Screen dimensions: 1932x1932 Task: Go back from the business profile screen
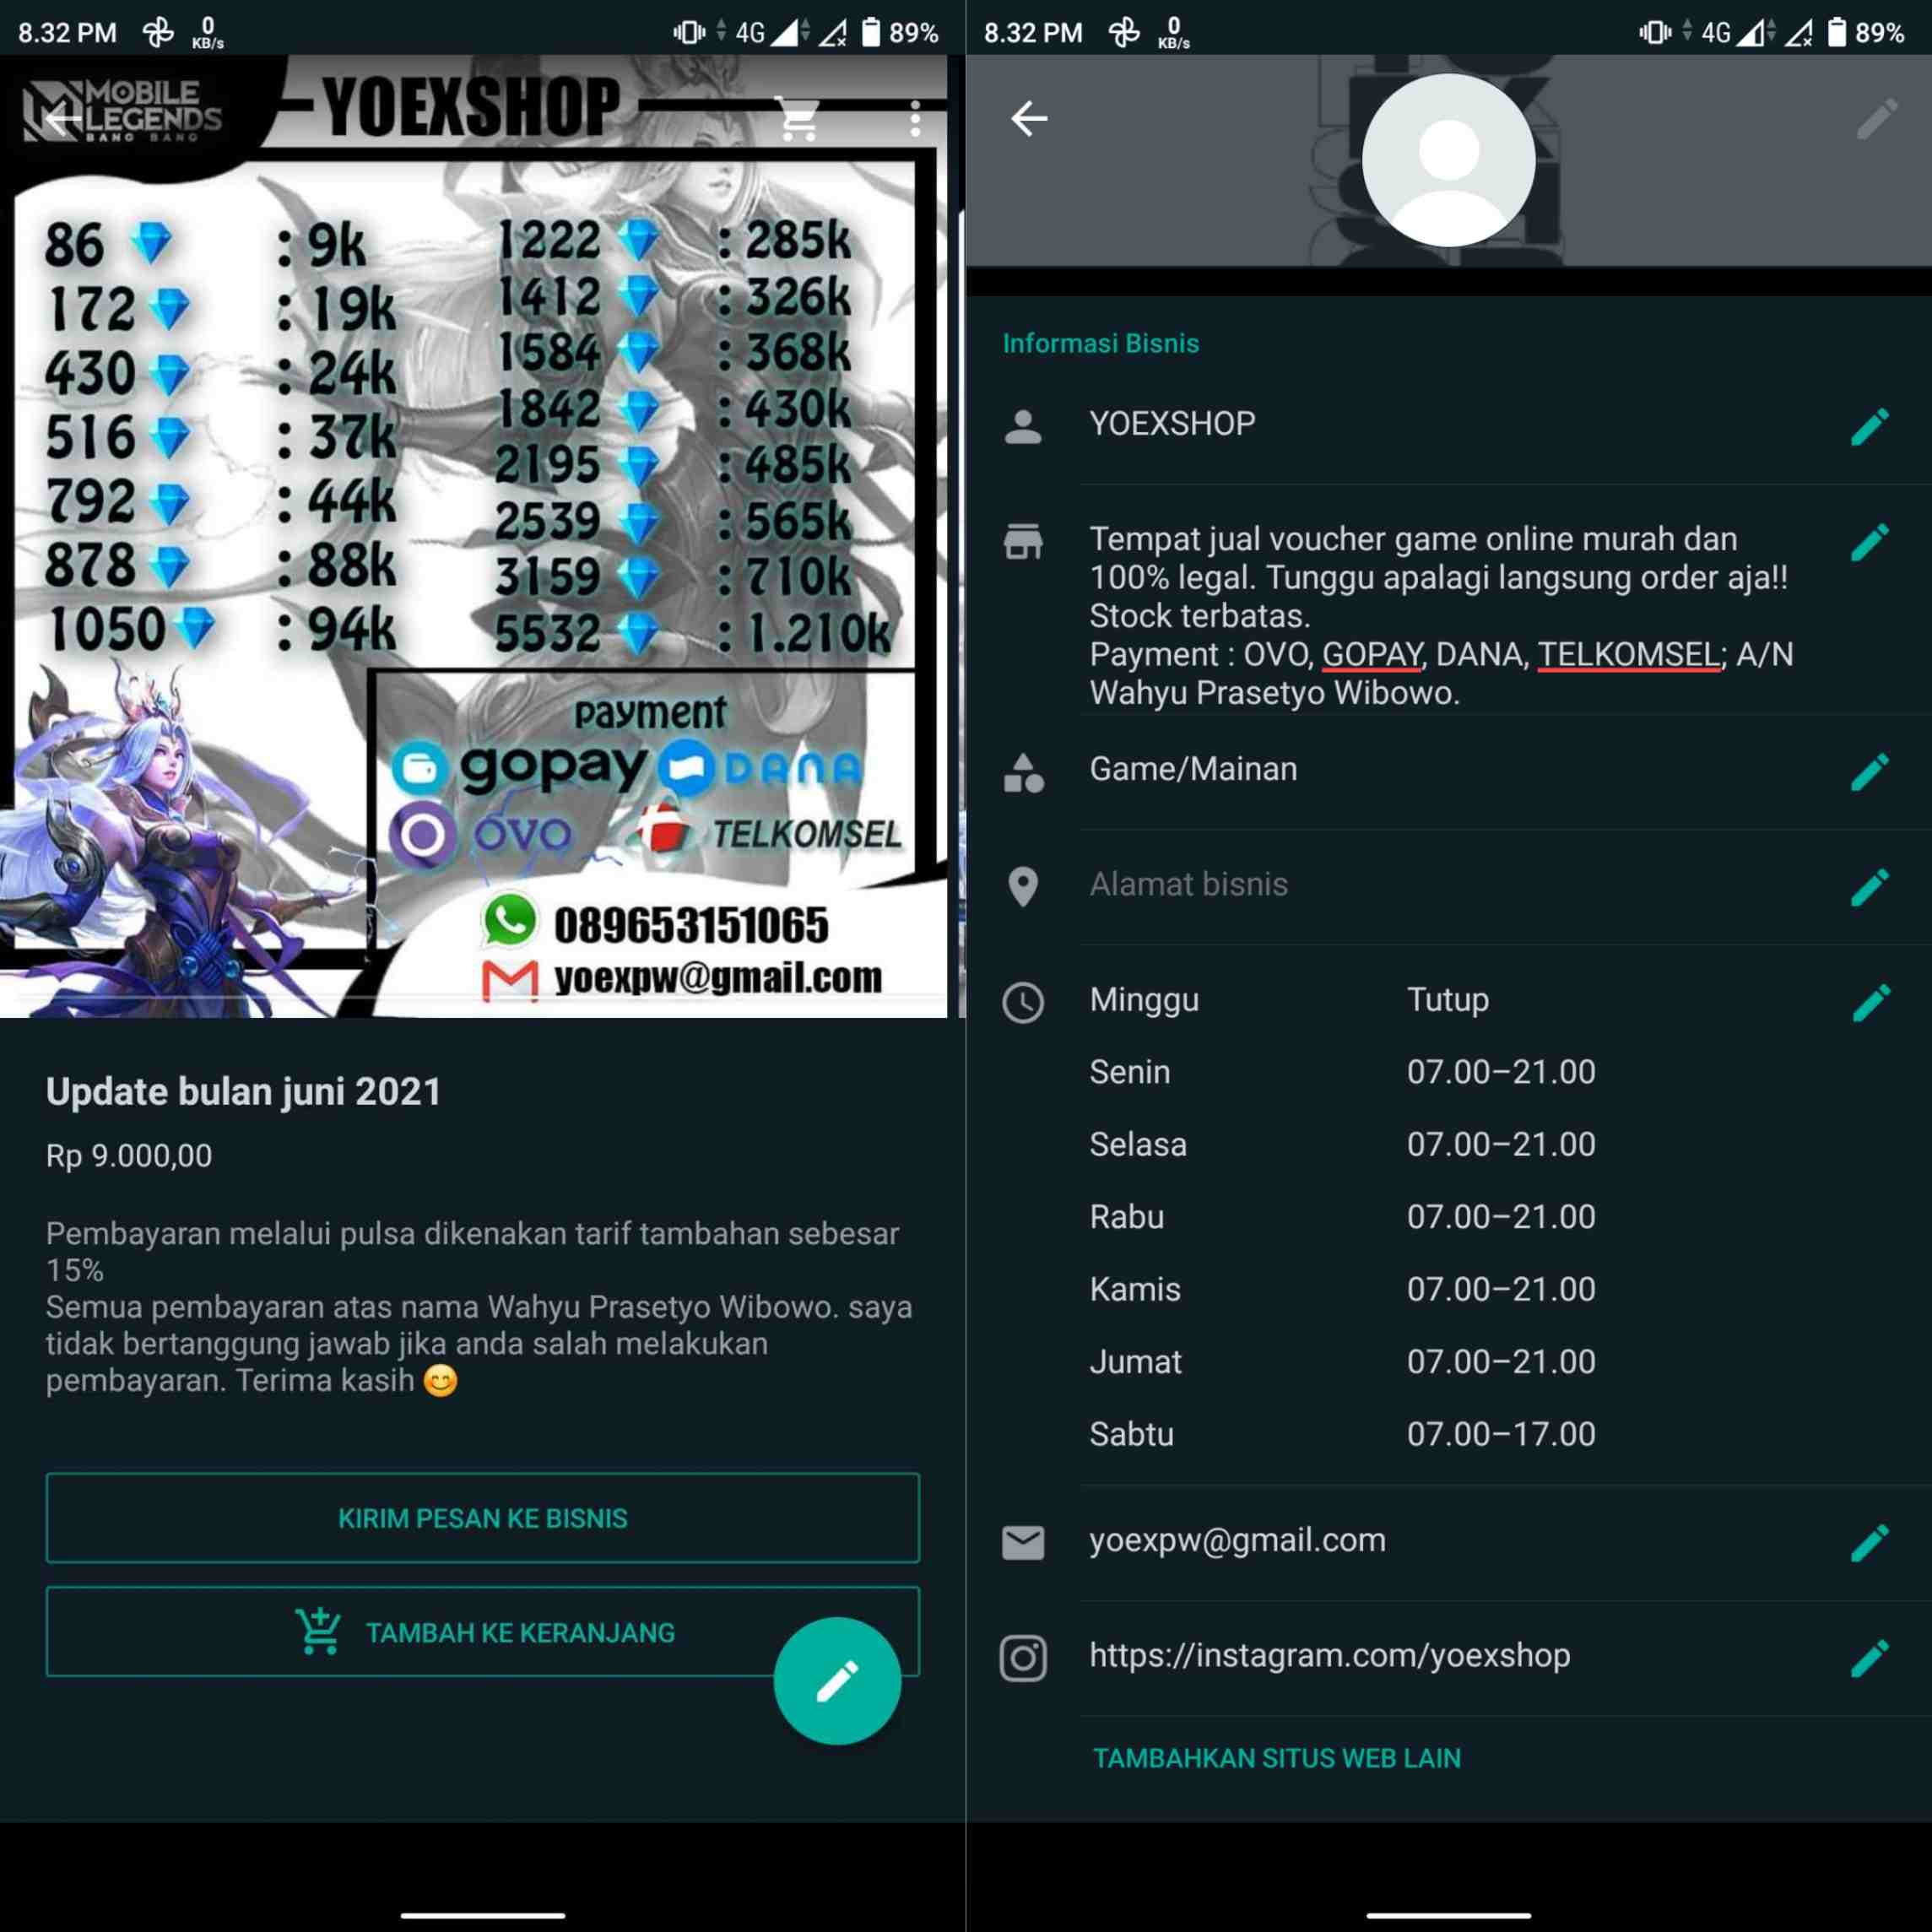tap(1029, 118)
